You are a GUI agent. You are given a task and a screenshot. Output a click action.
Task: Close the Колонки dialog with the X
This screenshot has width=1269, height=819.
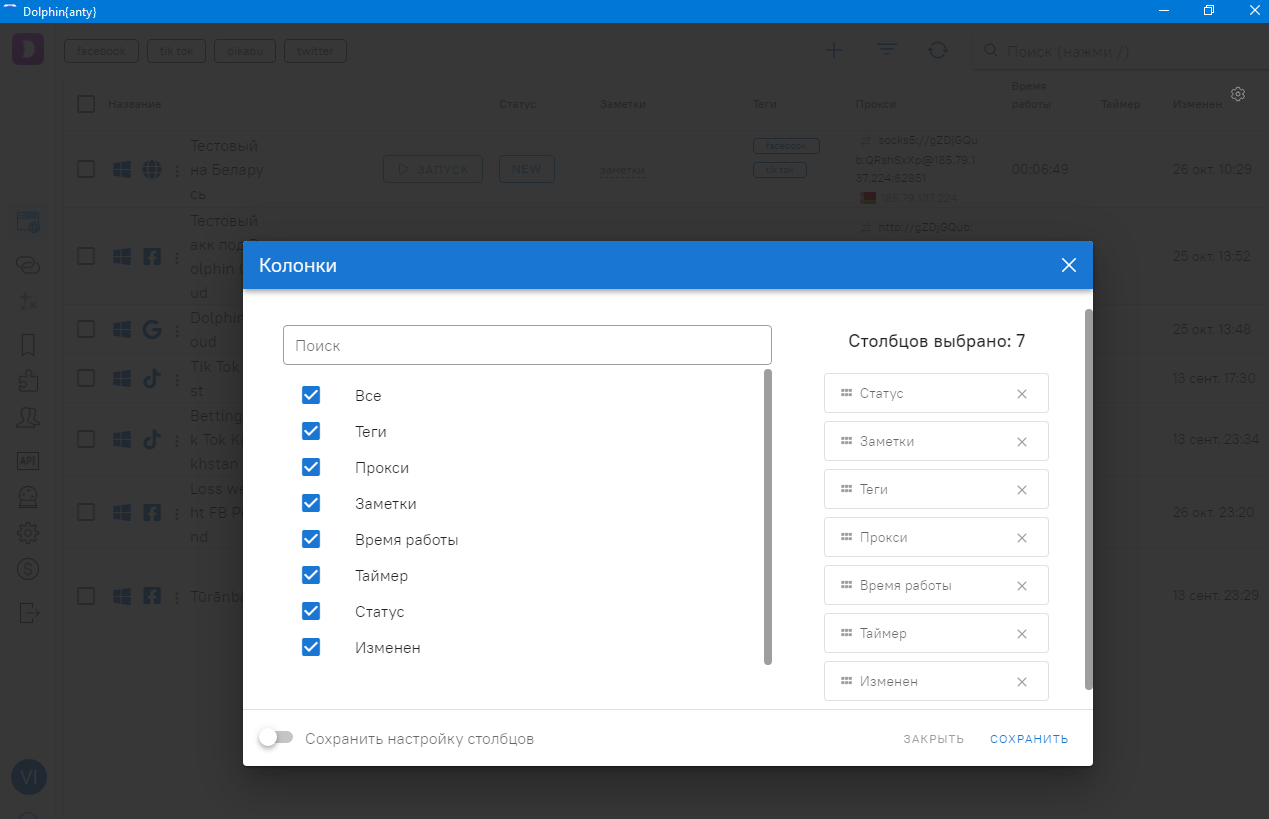[x=1069, y=265]
